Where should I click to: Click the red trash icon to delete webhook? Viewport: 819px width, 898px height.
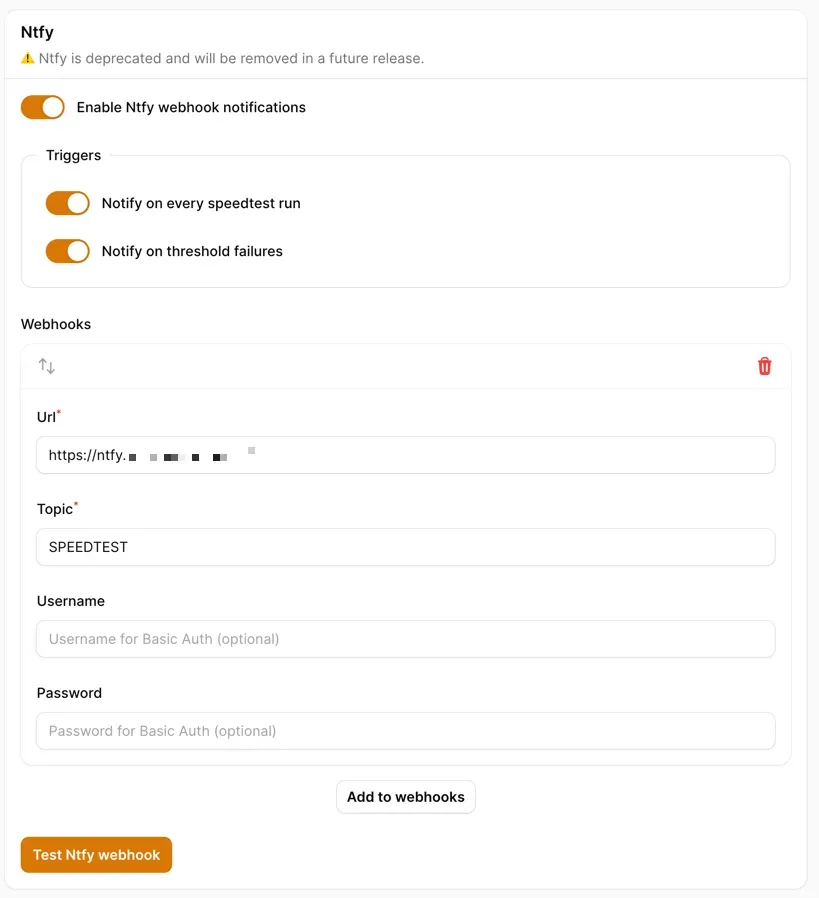click(x=764, y=366)
